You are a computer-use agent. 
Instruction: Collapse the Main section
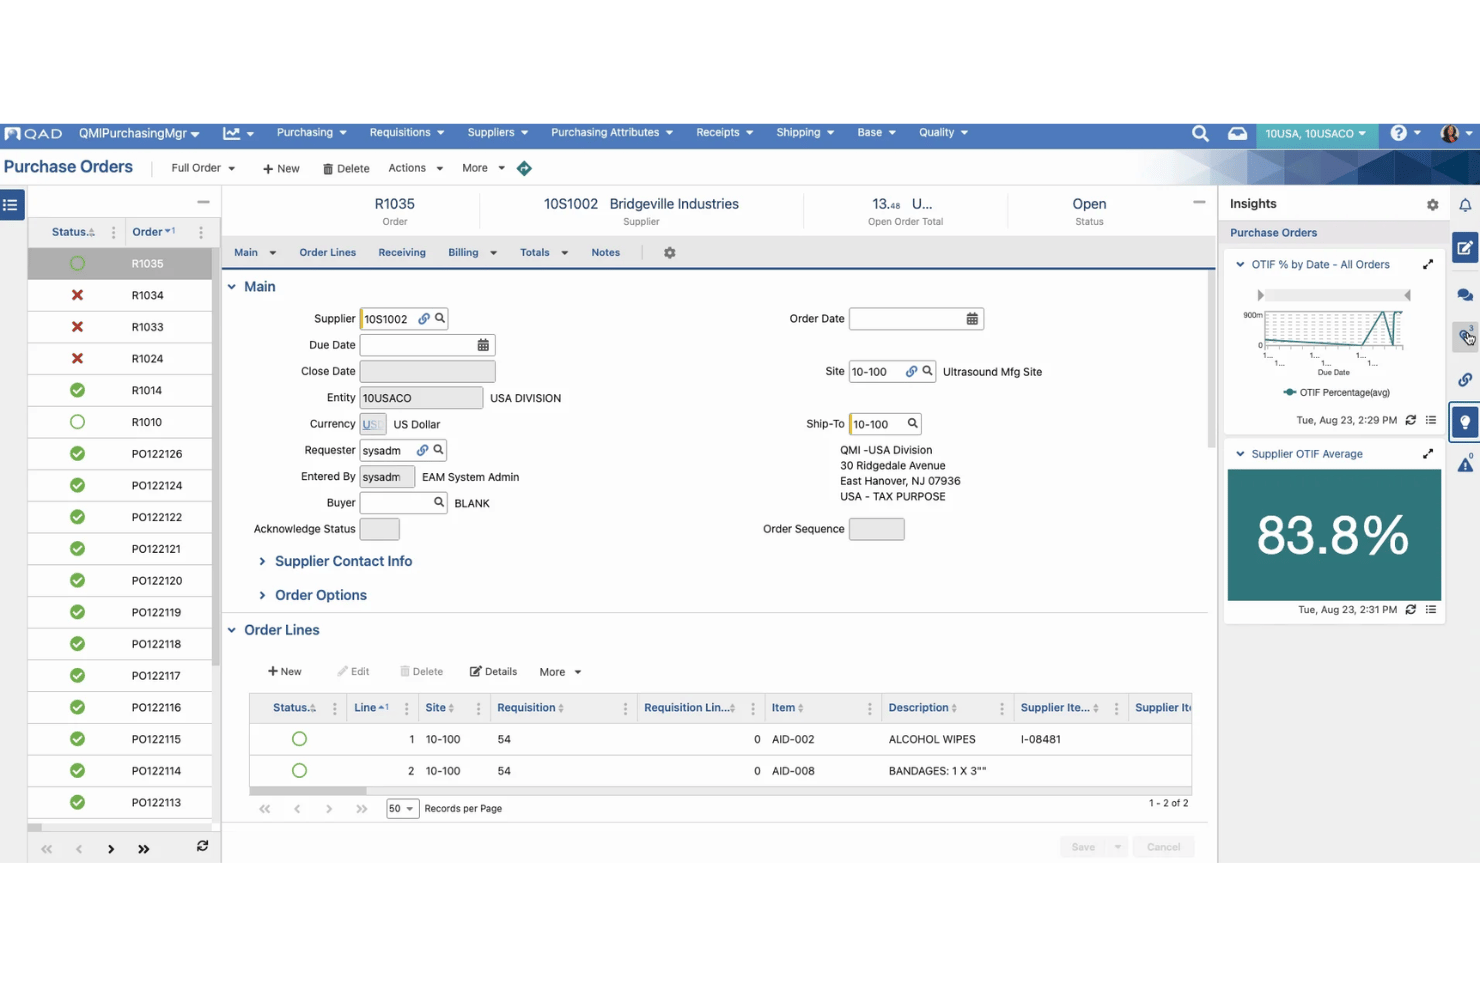[x=232, y=287]
